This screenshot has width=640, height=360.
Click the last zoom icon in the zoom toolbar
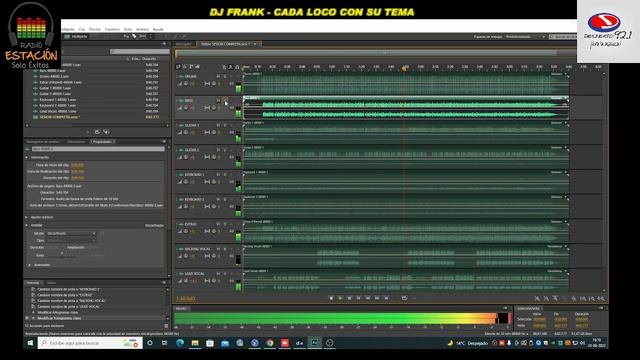(x=601, y=299)
